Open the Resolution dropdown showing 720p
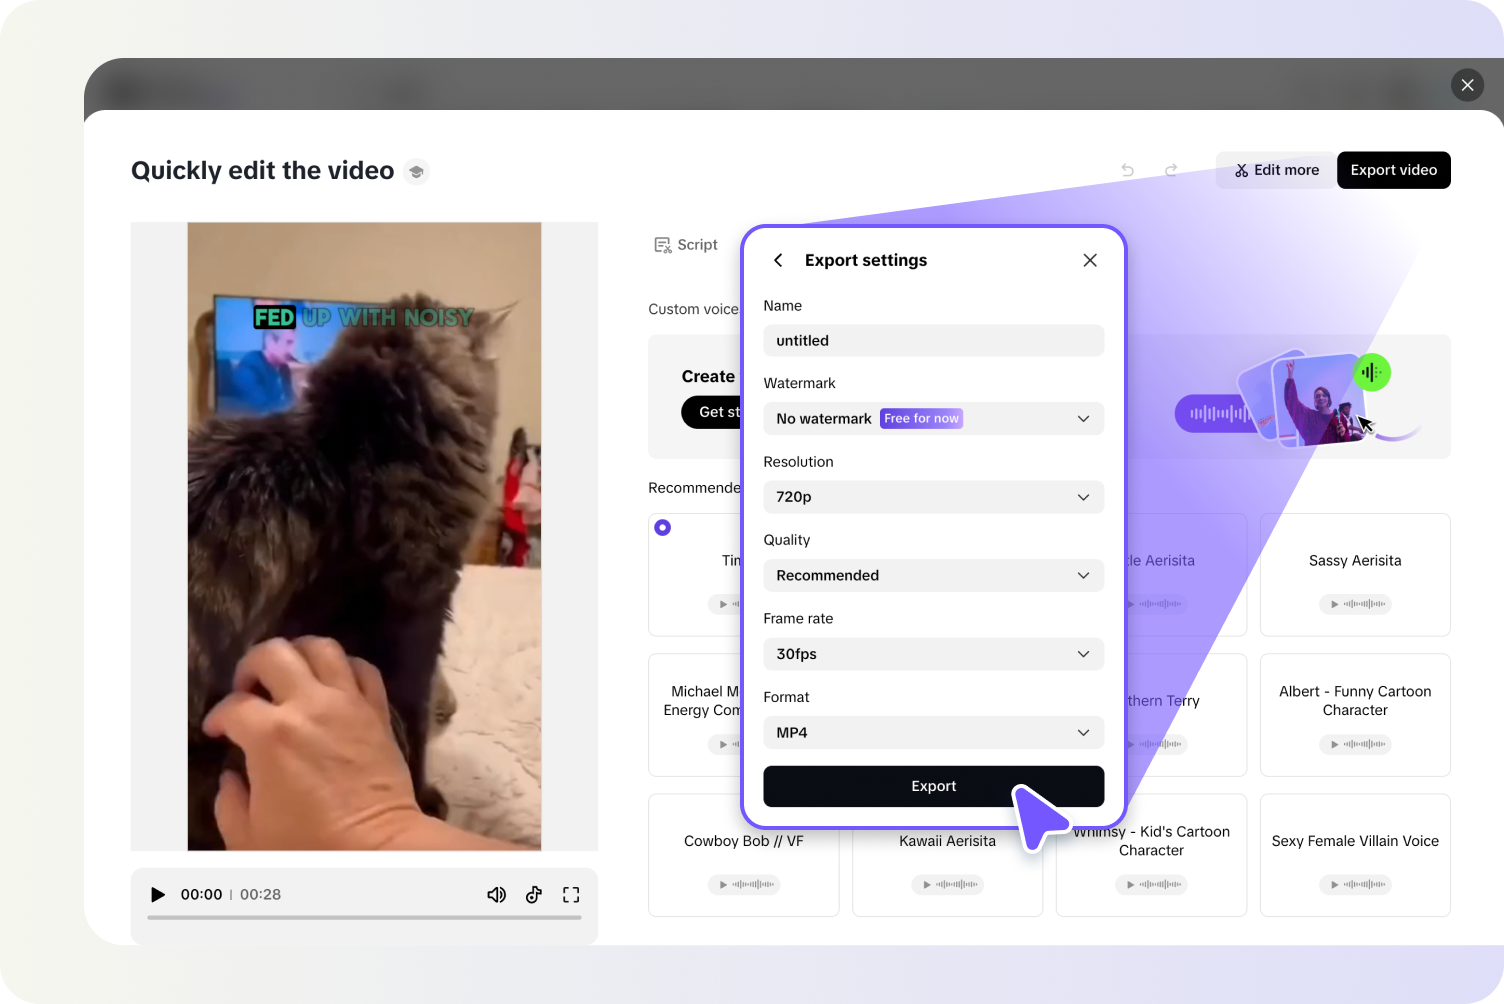This screenshot has height=1004, width=1504. (933, 497)
